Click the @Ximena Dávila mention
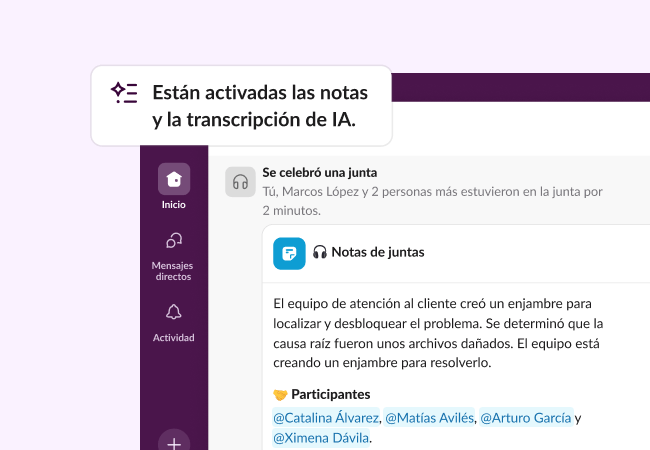 coord(321,438)
